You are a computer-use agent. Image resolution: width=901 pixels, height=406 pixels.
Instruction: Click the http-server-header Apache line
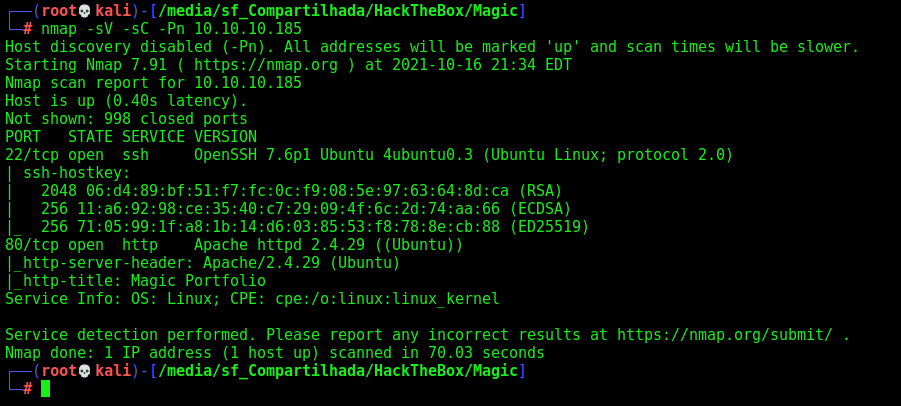[x=203, y=263]
